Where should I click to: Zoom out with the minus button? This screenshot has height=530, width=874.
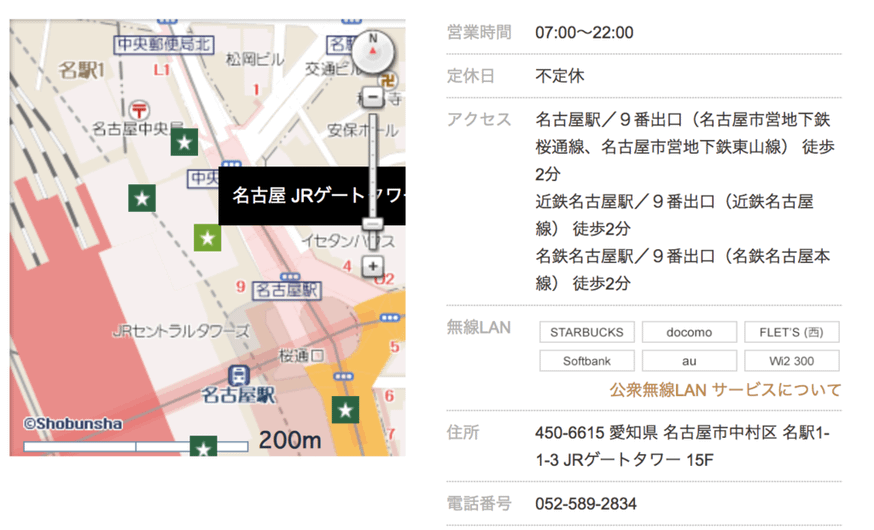pyautogui.click(x=372, y=98)
